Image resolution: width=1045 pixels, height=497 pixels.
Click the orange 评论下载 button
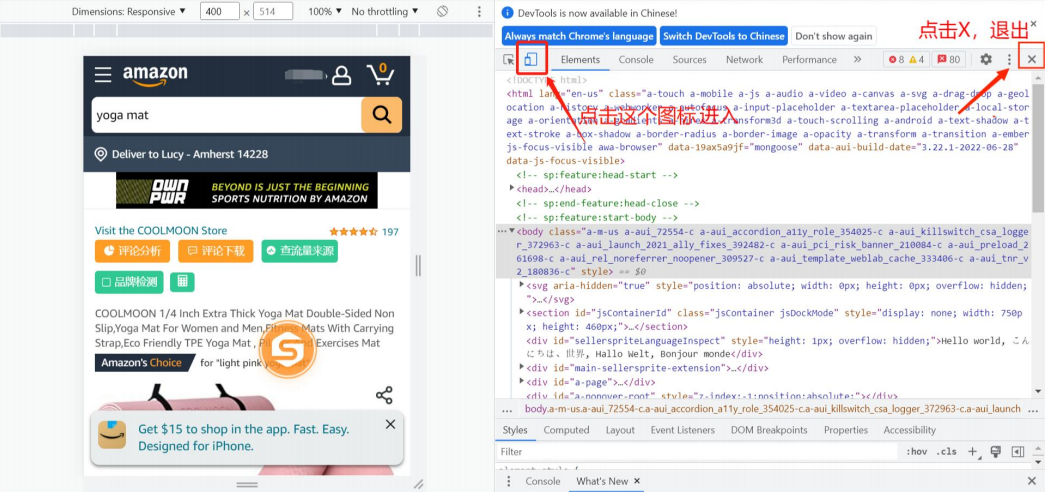point(216,251)
